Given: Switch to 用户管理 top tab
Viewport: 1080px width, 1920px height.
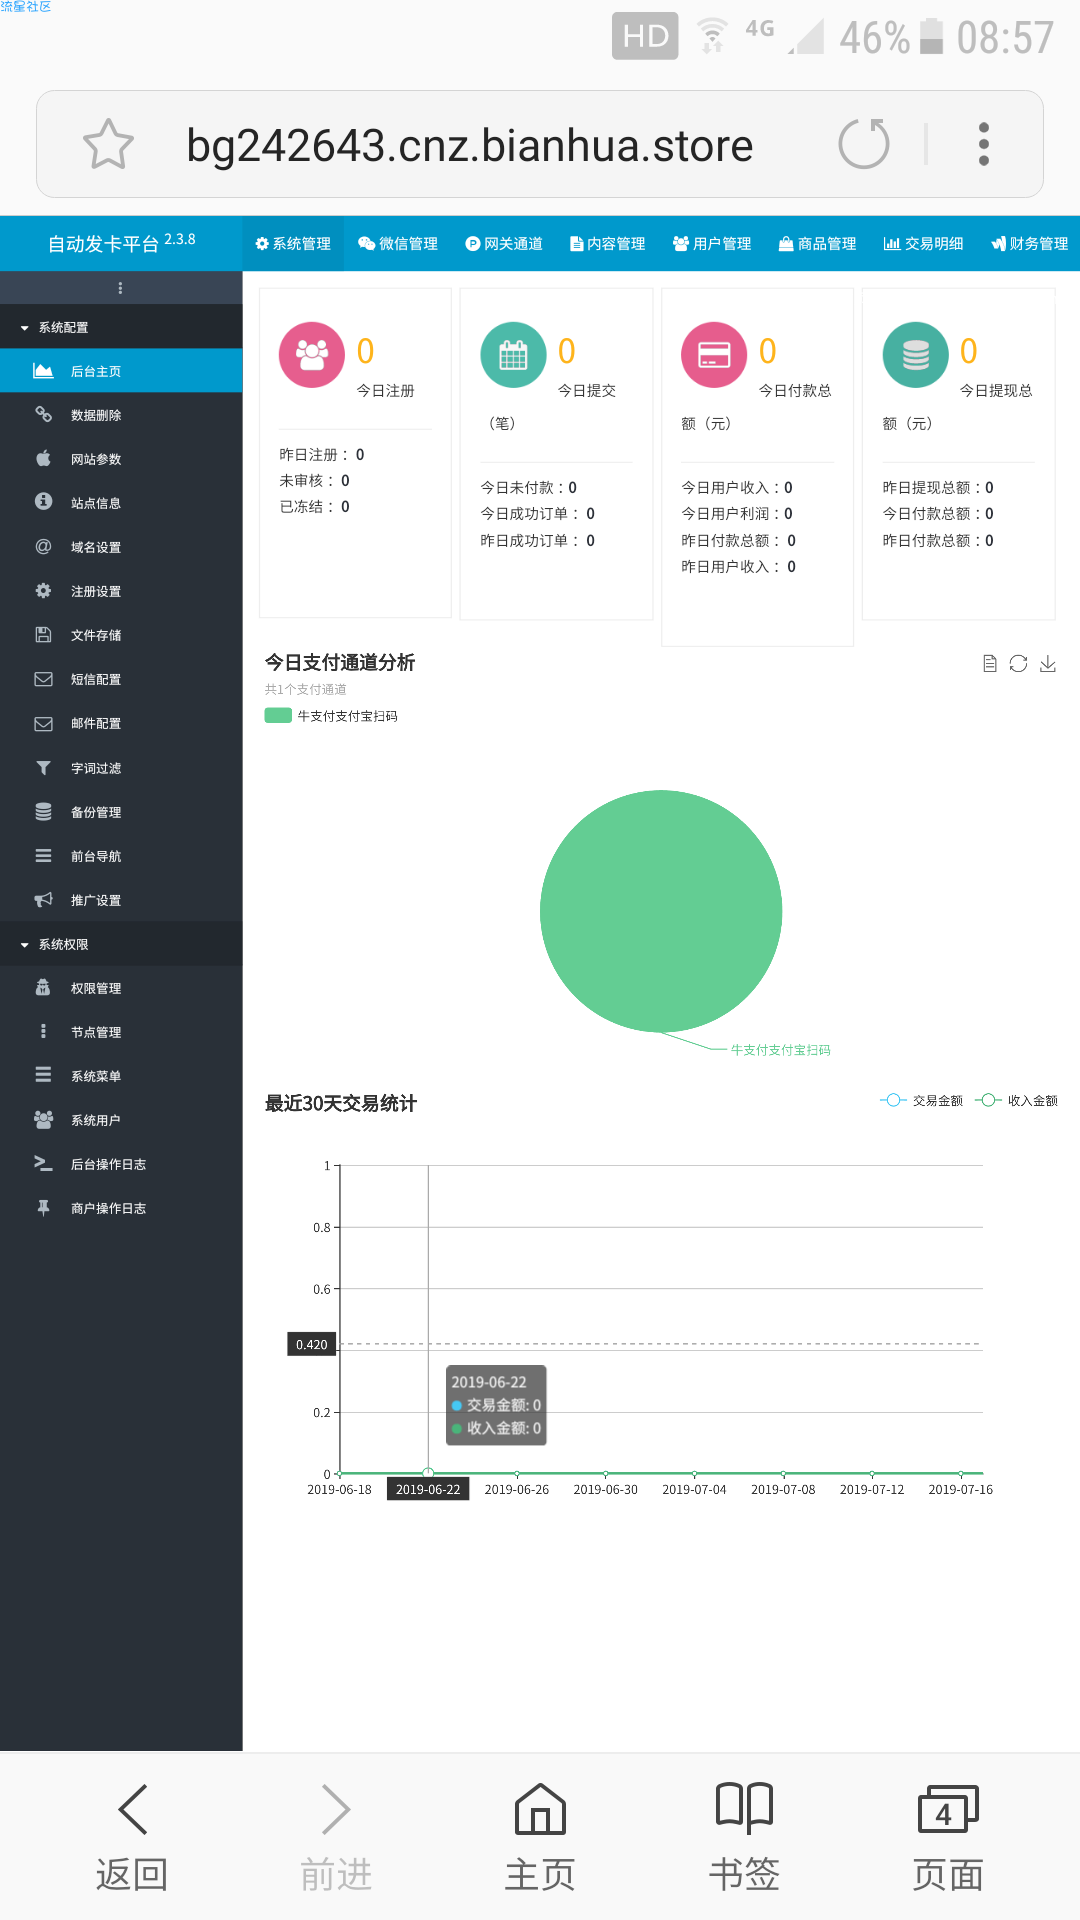Looking at the screenshot, I should [x=712, y=243].
